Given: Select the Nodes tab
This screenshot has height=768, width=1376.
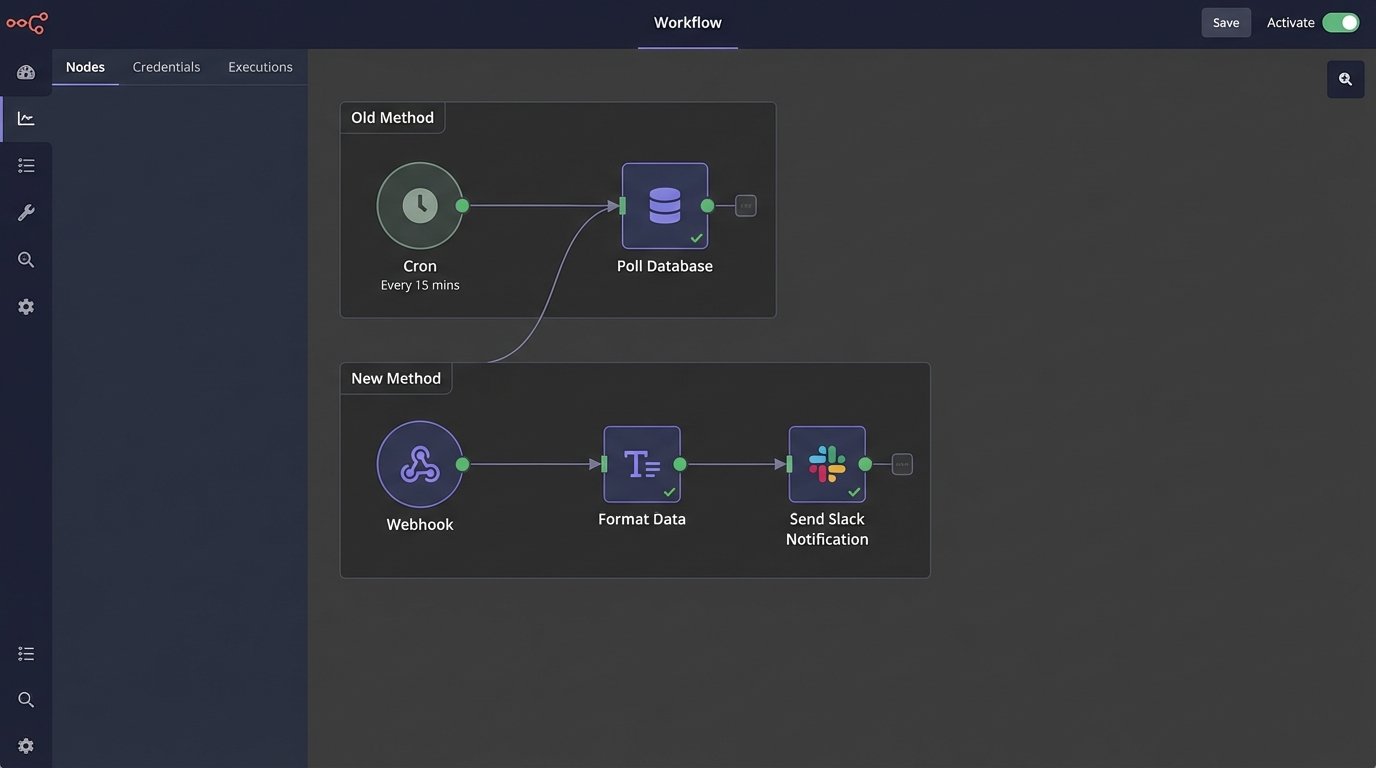Looking at the screenshot, I should tap(85, 67).
